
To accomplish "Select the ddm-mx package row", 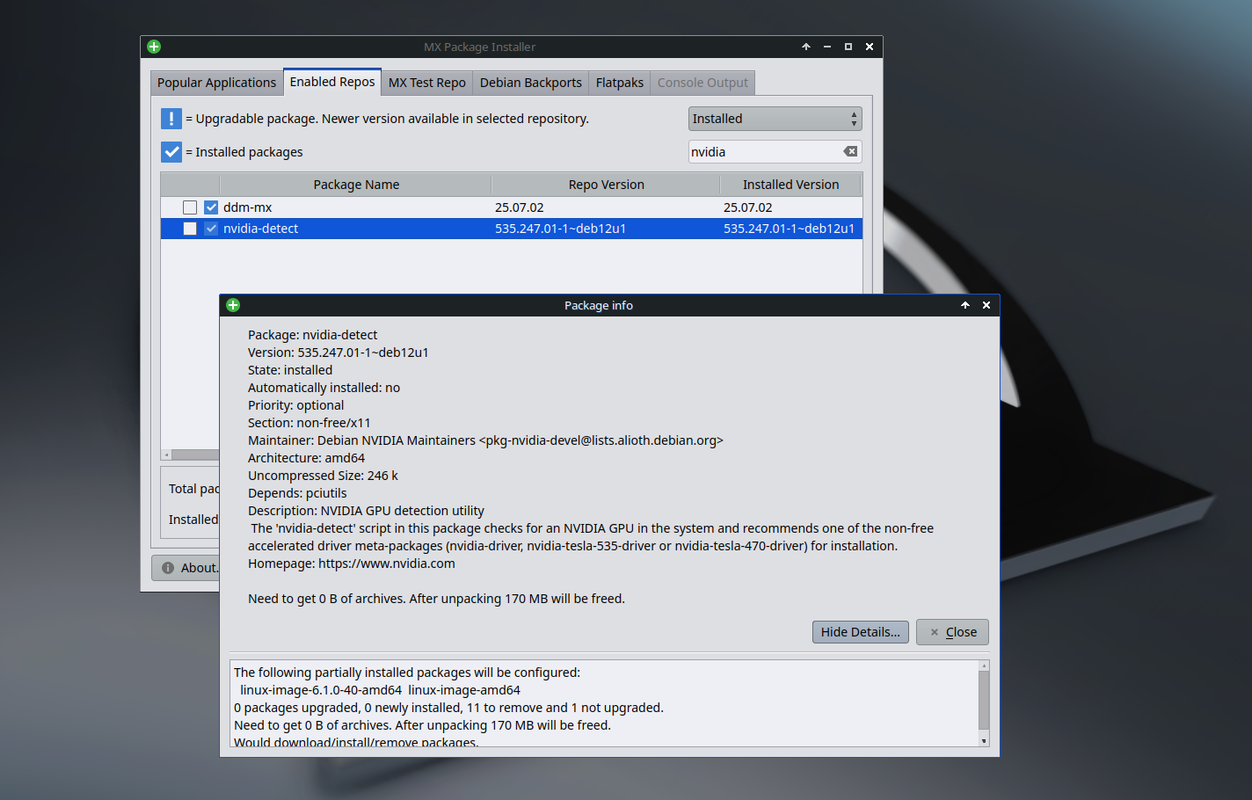I will coord(511,207).
